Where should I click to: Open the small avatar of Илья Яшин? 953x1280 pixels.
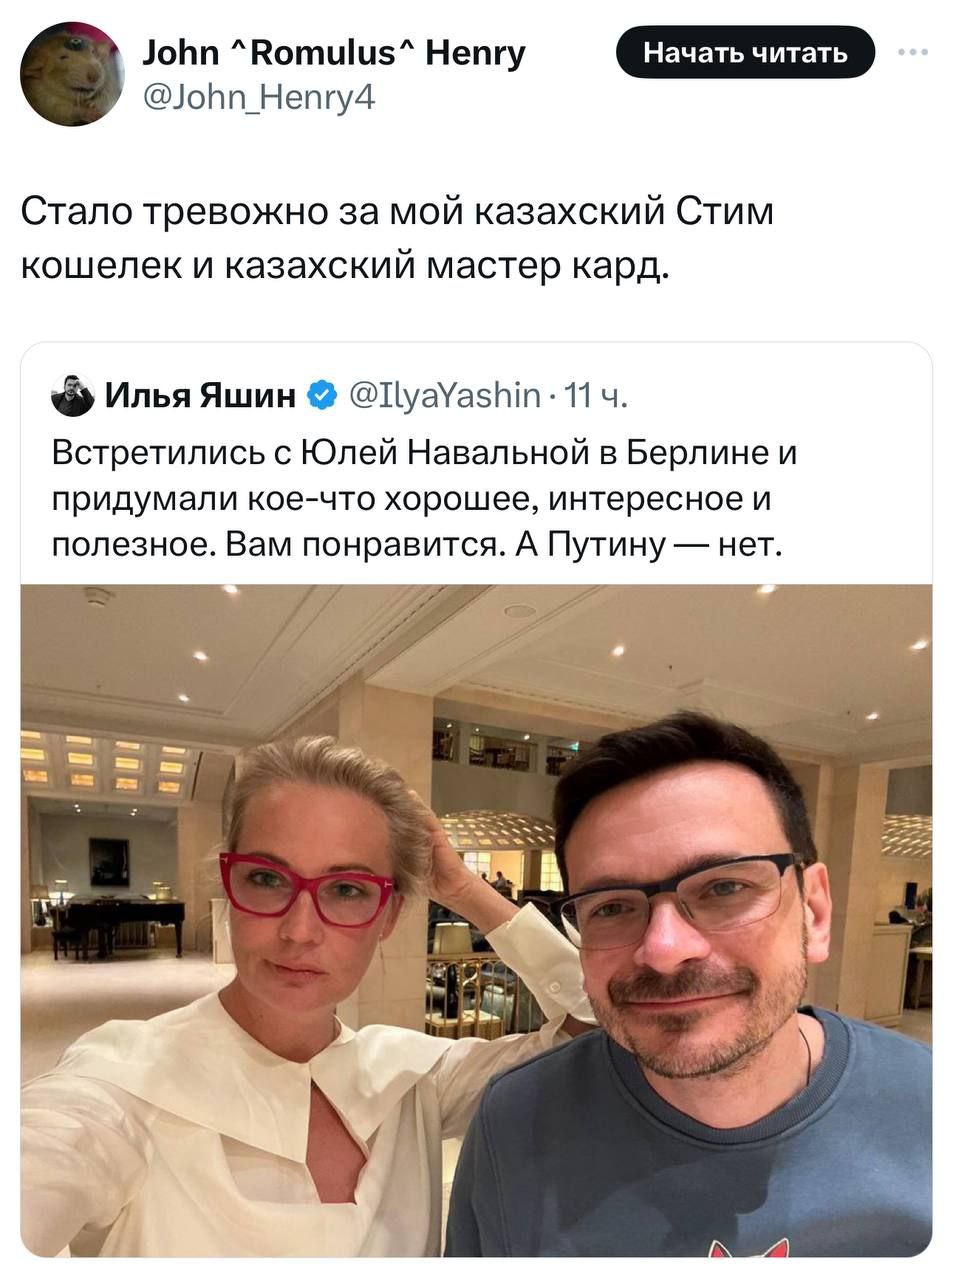pyautogui.click(x=72, y=396)
